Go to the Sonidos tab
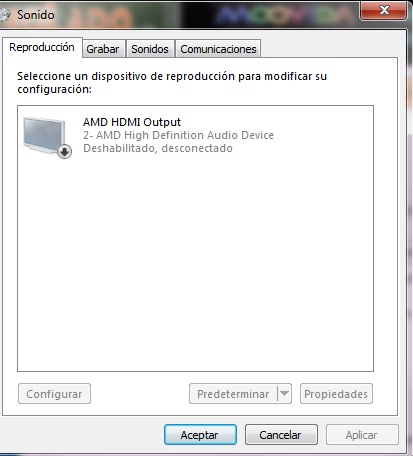This screenshot has height=456, width=413. 150,49
